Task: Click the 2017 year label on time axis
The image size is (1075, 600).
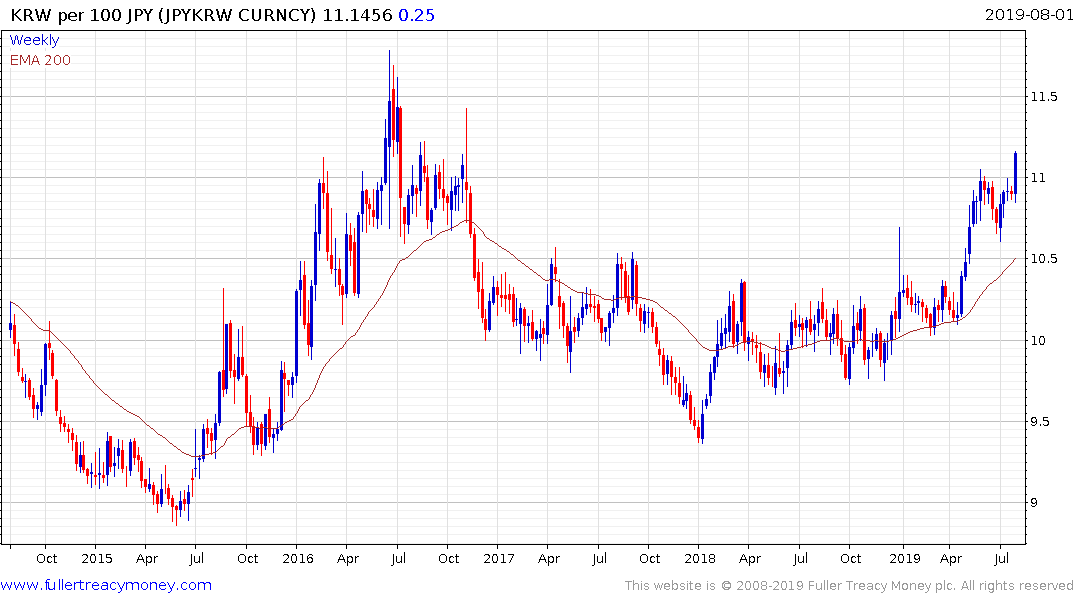Action: pyautogui.click(x=498, y=558)
